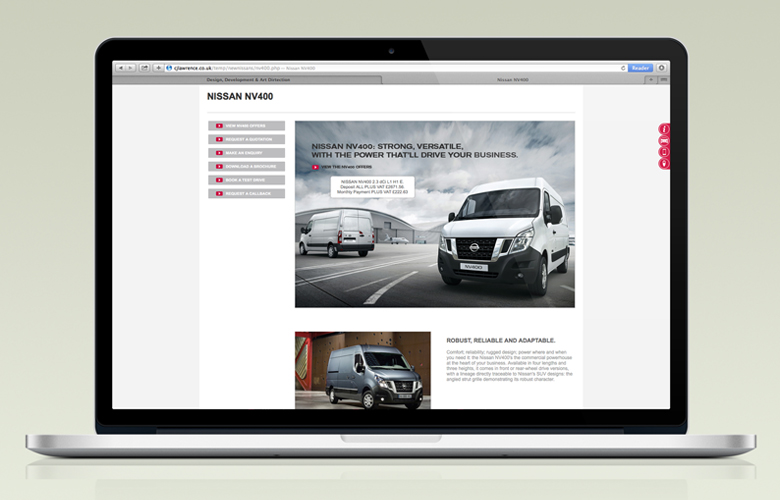Click the share icon in the browser toolbar

coord(145,68)
